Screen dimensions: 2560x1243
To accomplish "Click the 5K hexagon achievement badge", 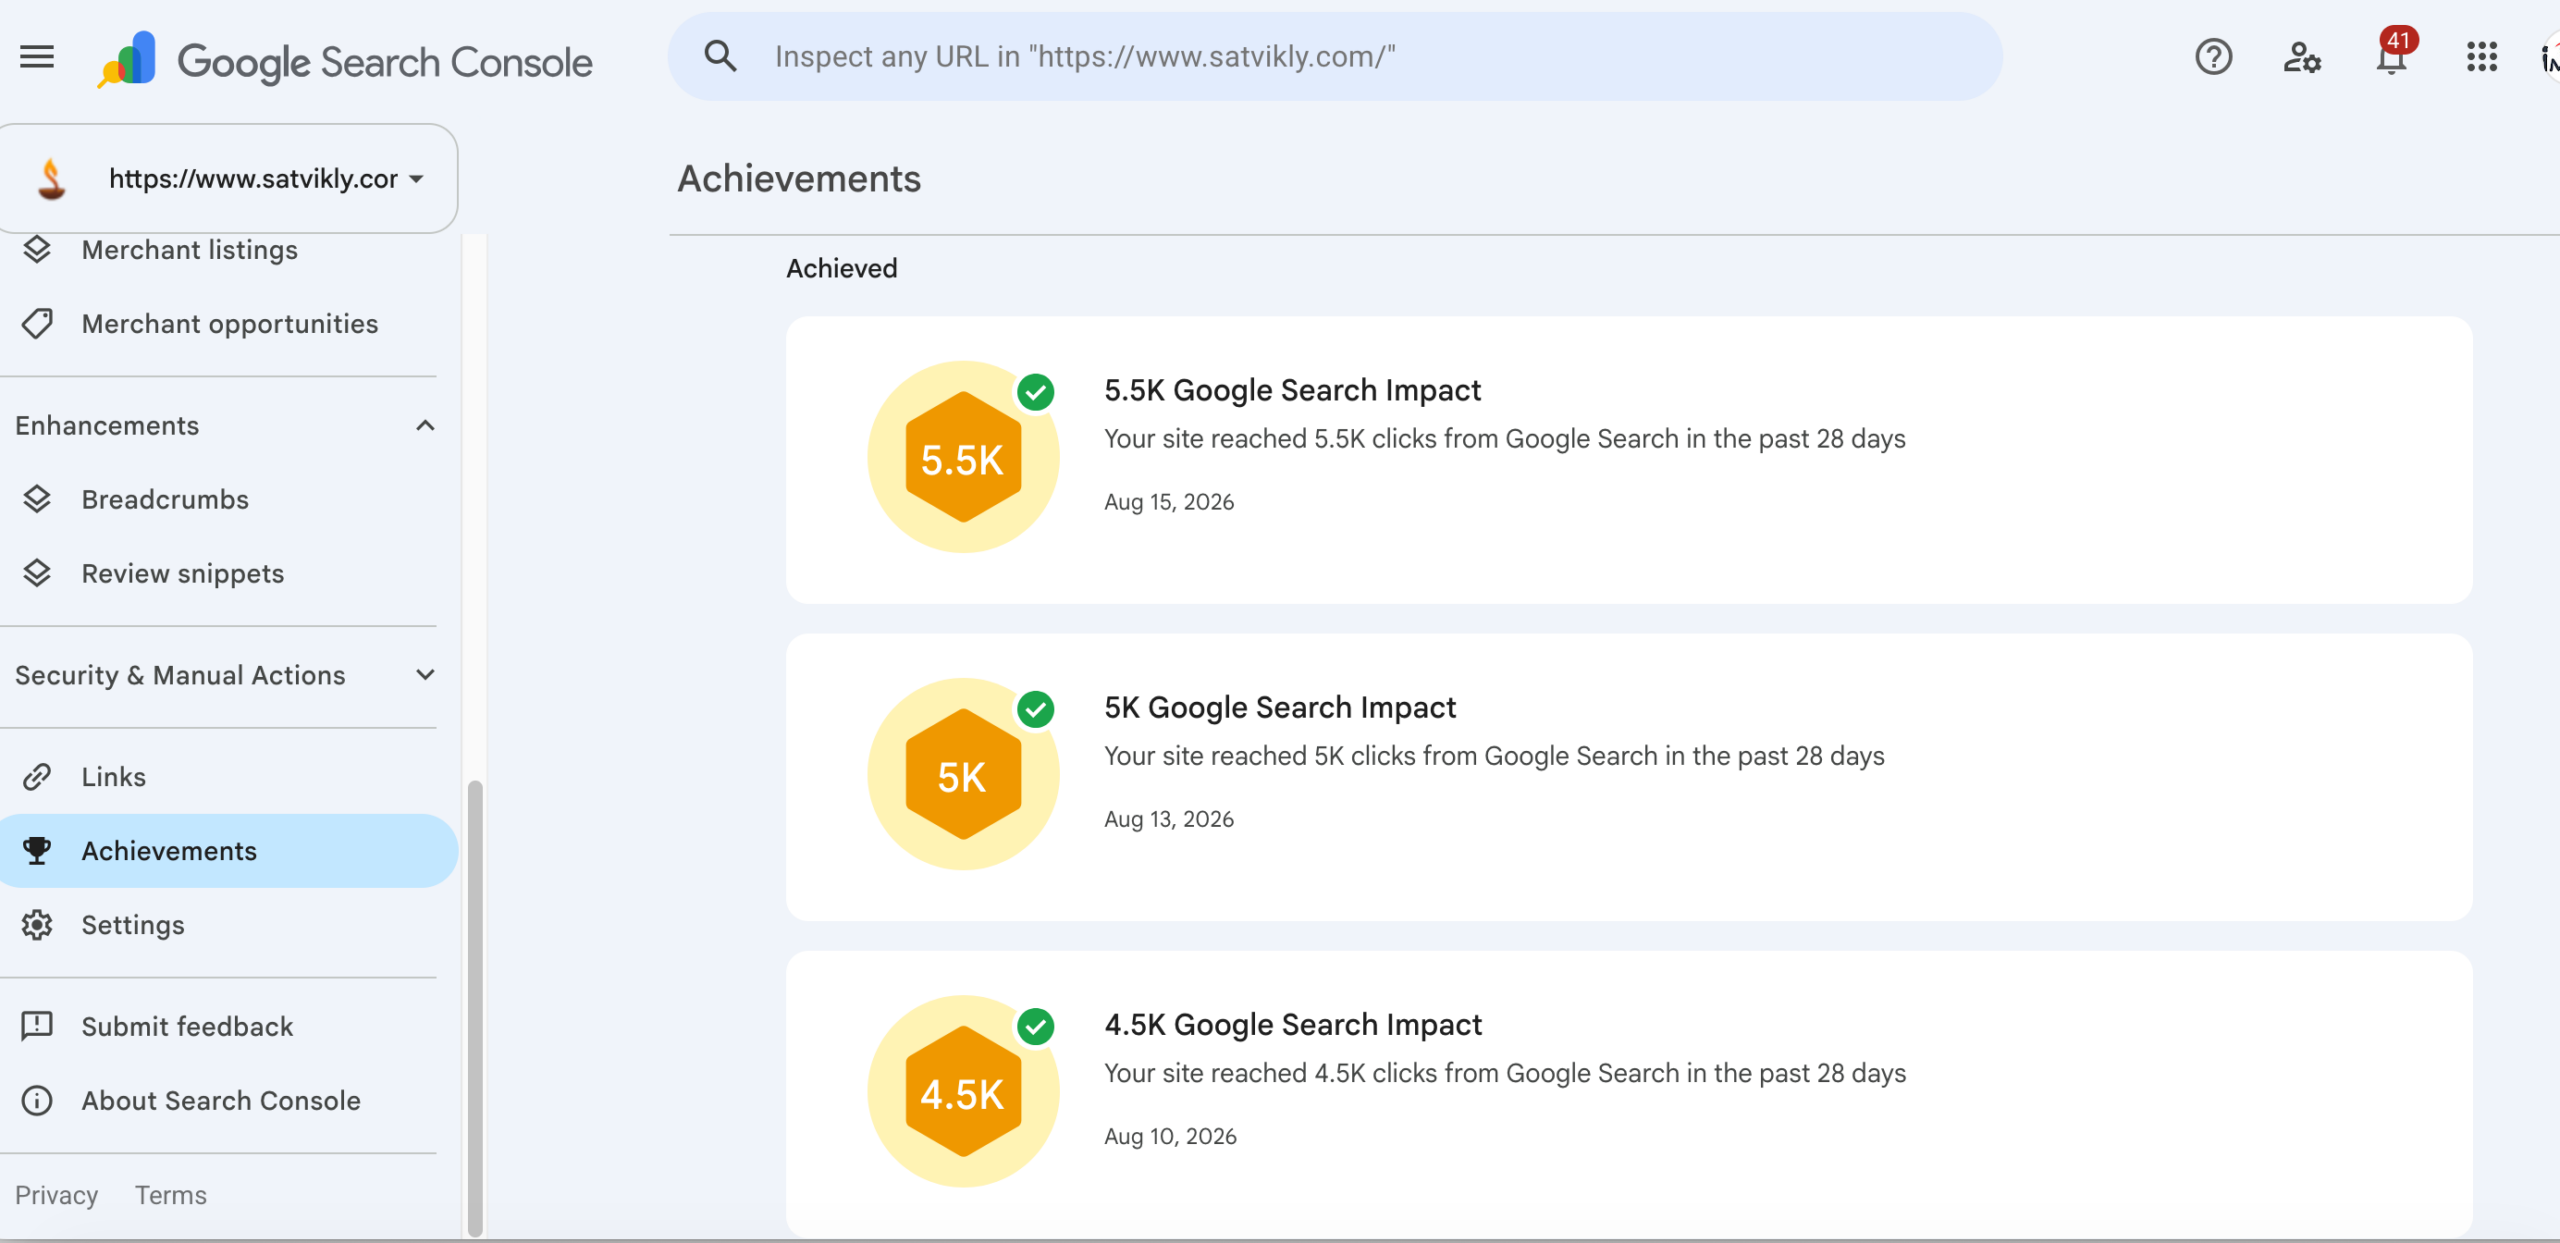I will tap(963, 774).
